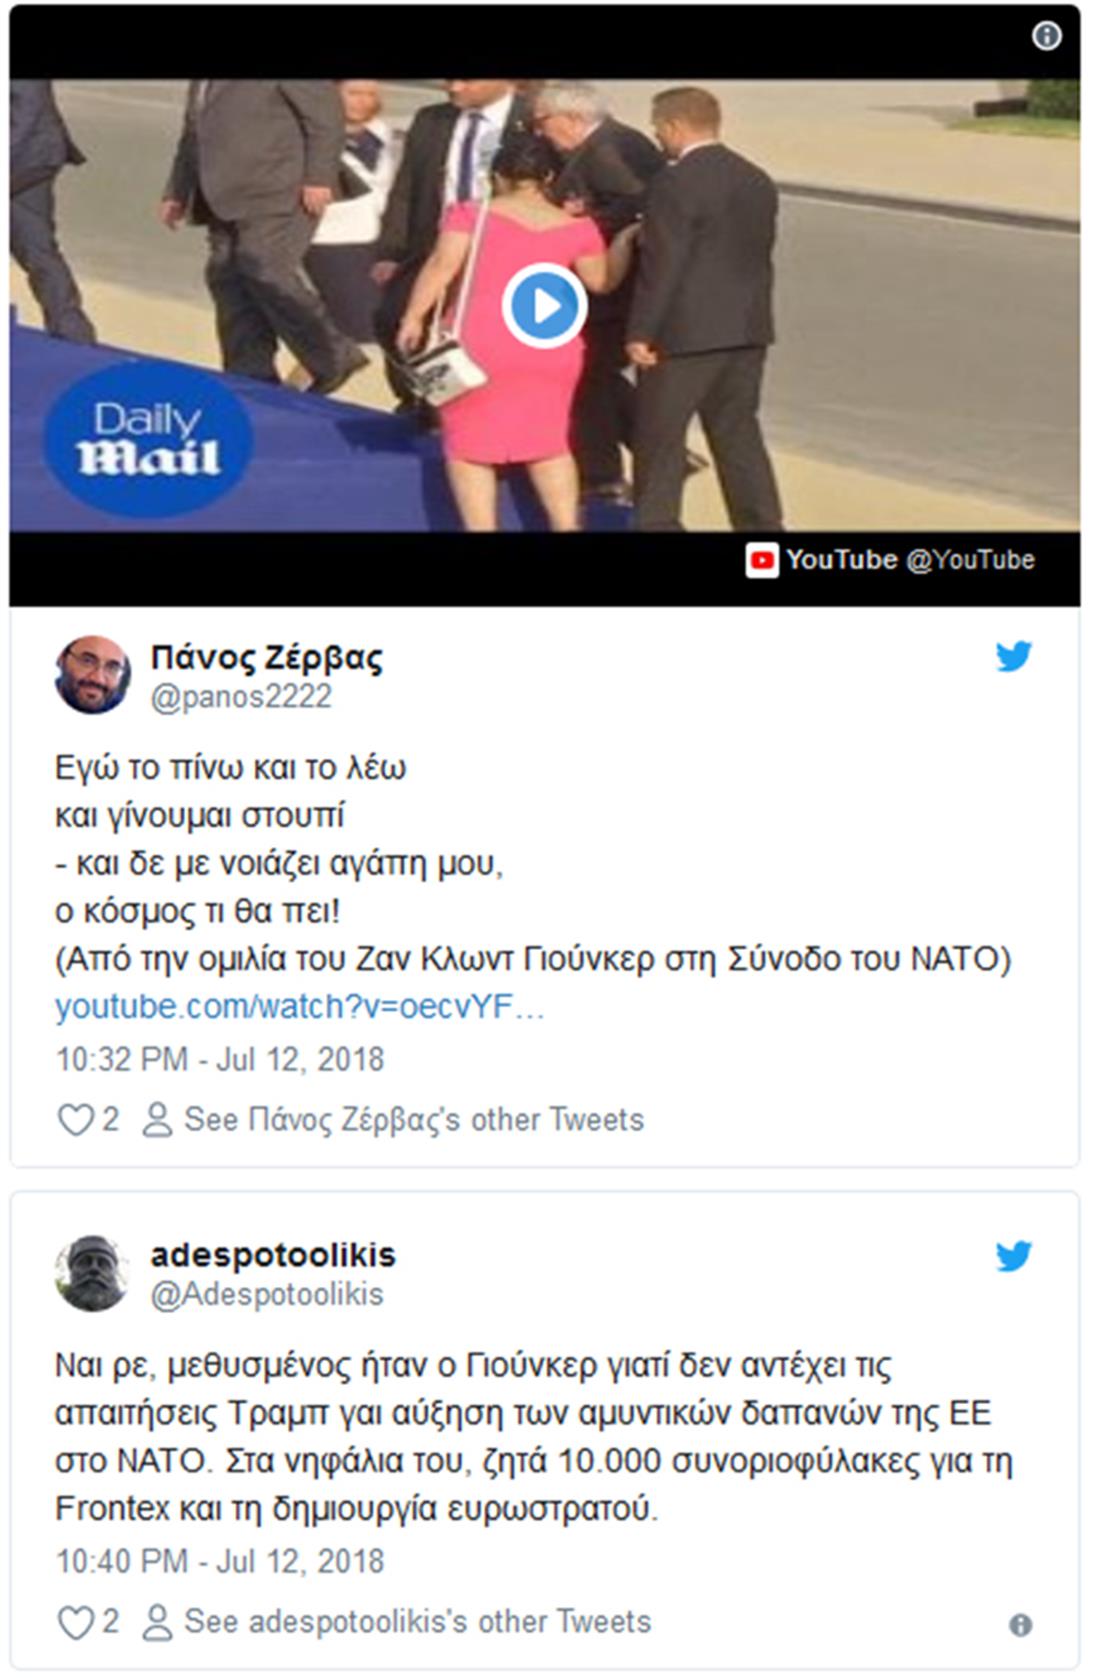See Πάνος Ζέρβας's other Tweets

413,1119
